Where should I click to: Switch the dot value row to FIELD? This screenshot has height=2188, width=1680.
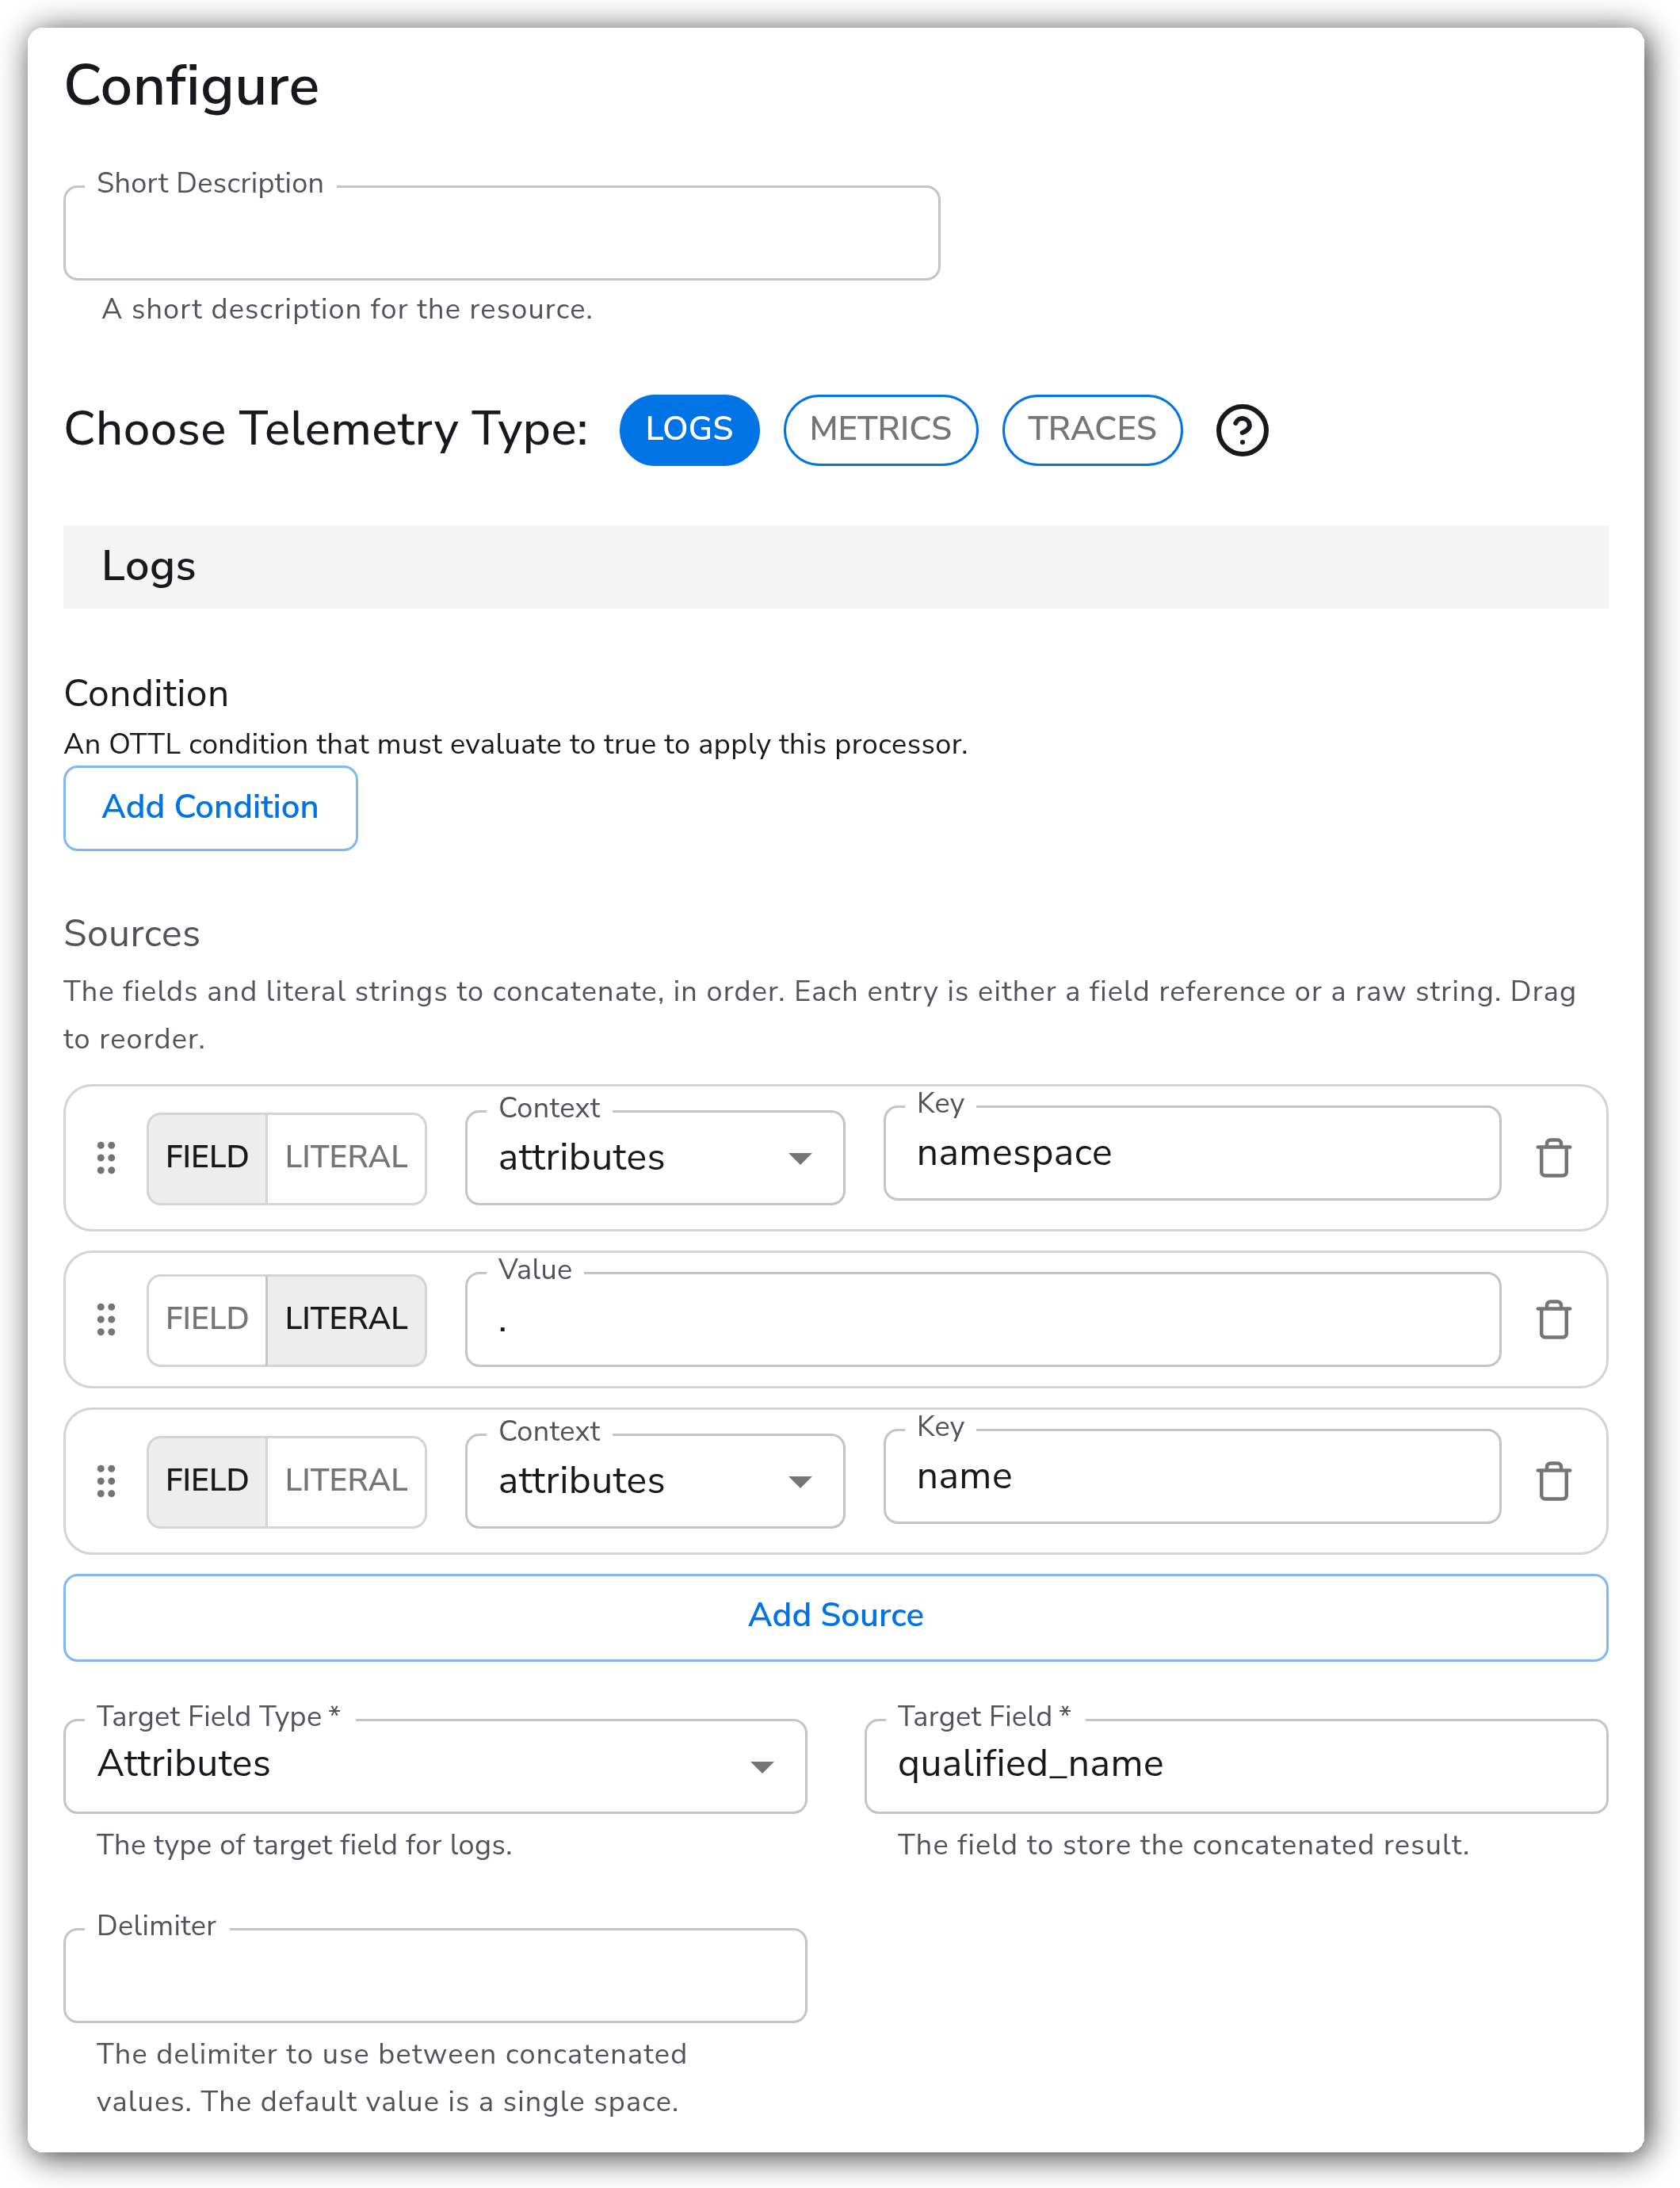tap(207, 1319)
